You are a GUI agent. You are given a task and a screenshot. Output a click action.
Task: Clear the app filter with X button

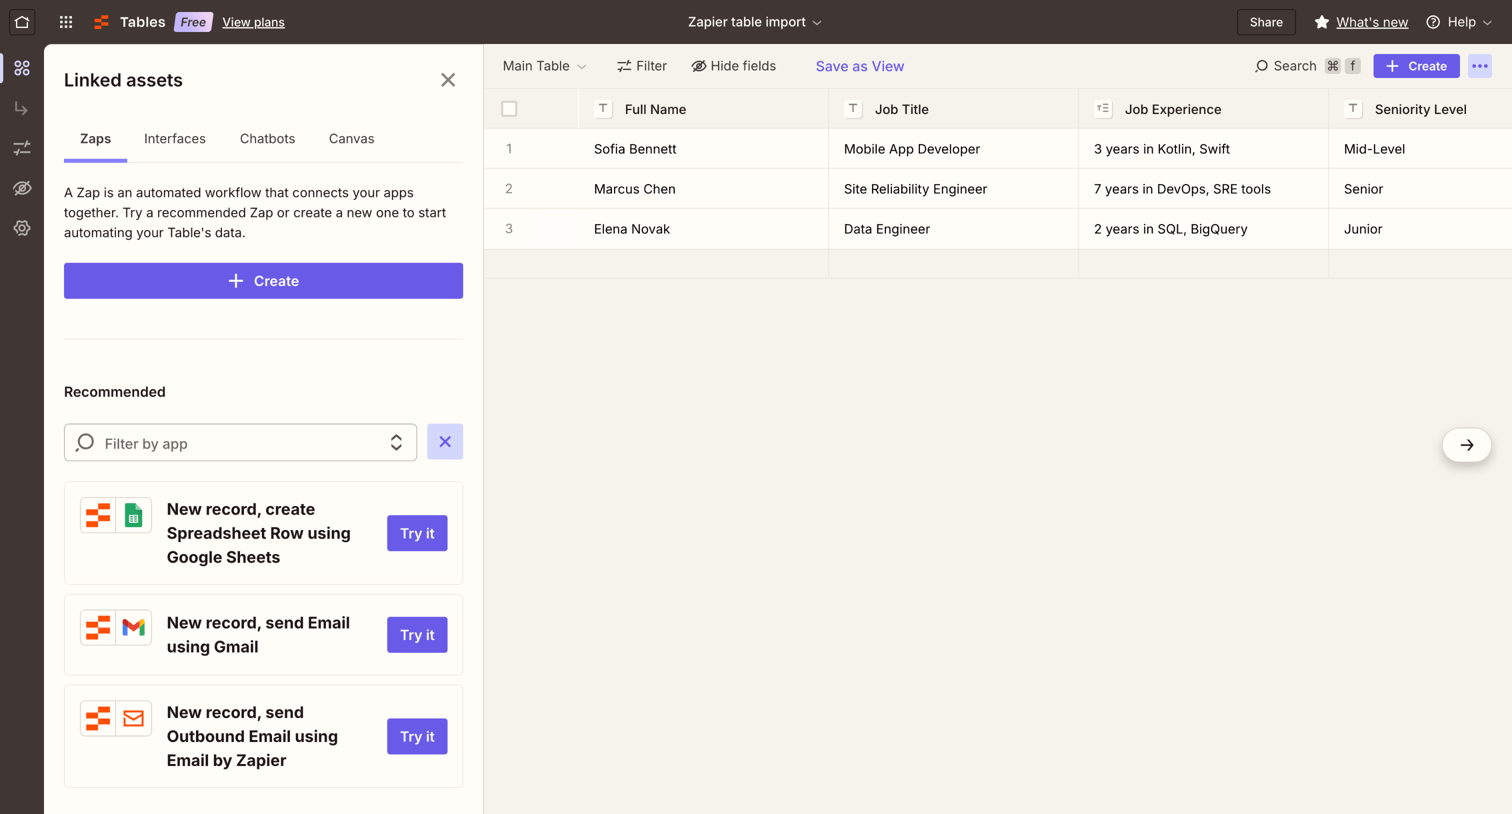(445, 442)
